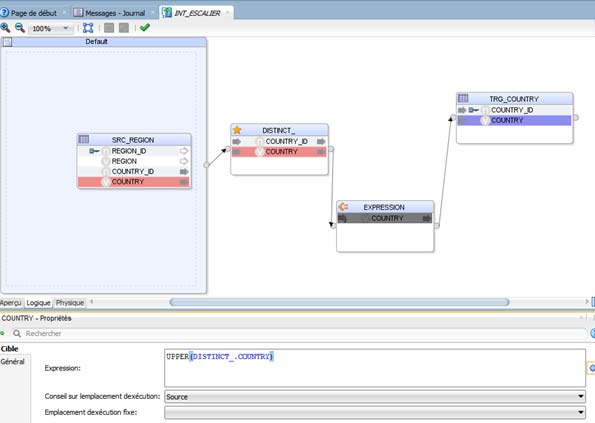Click the output arrow of REGION row
Image resolution: width=595 pixels, height=423 pixels.
pos(184,161)
